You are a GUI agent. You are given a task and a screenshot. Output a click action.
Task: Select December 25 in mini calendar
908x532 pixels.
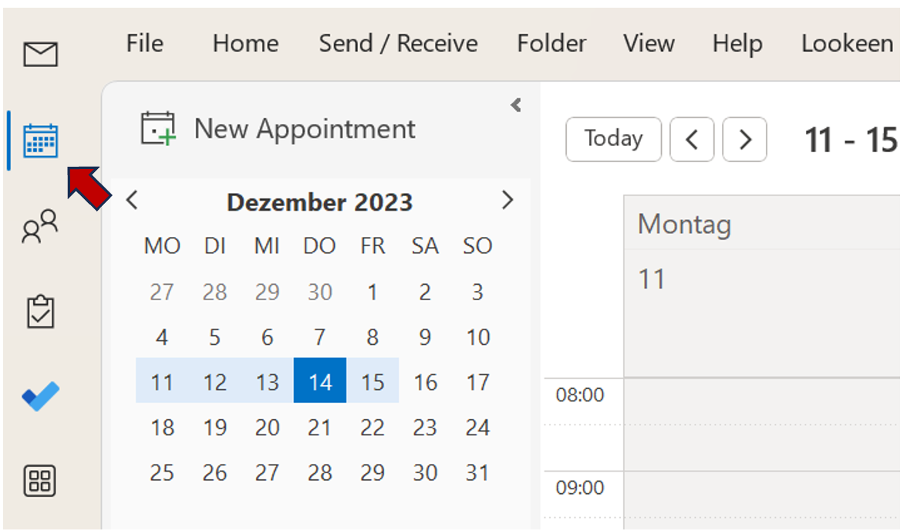pyautogui.click(x=162, y=473)
